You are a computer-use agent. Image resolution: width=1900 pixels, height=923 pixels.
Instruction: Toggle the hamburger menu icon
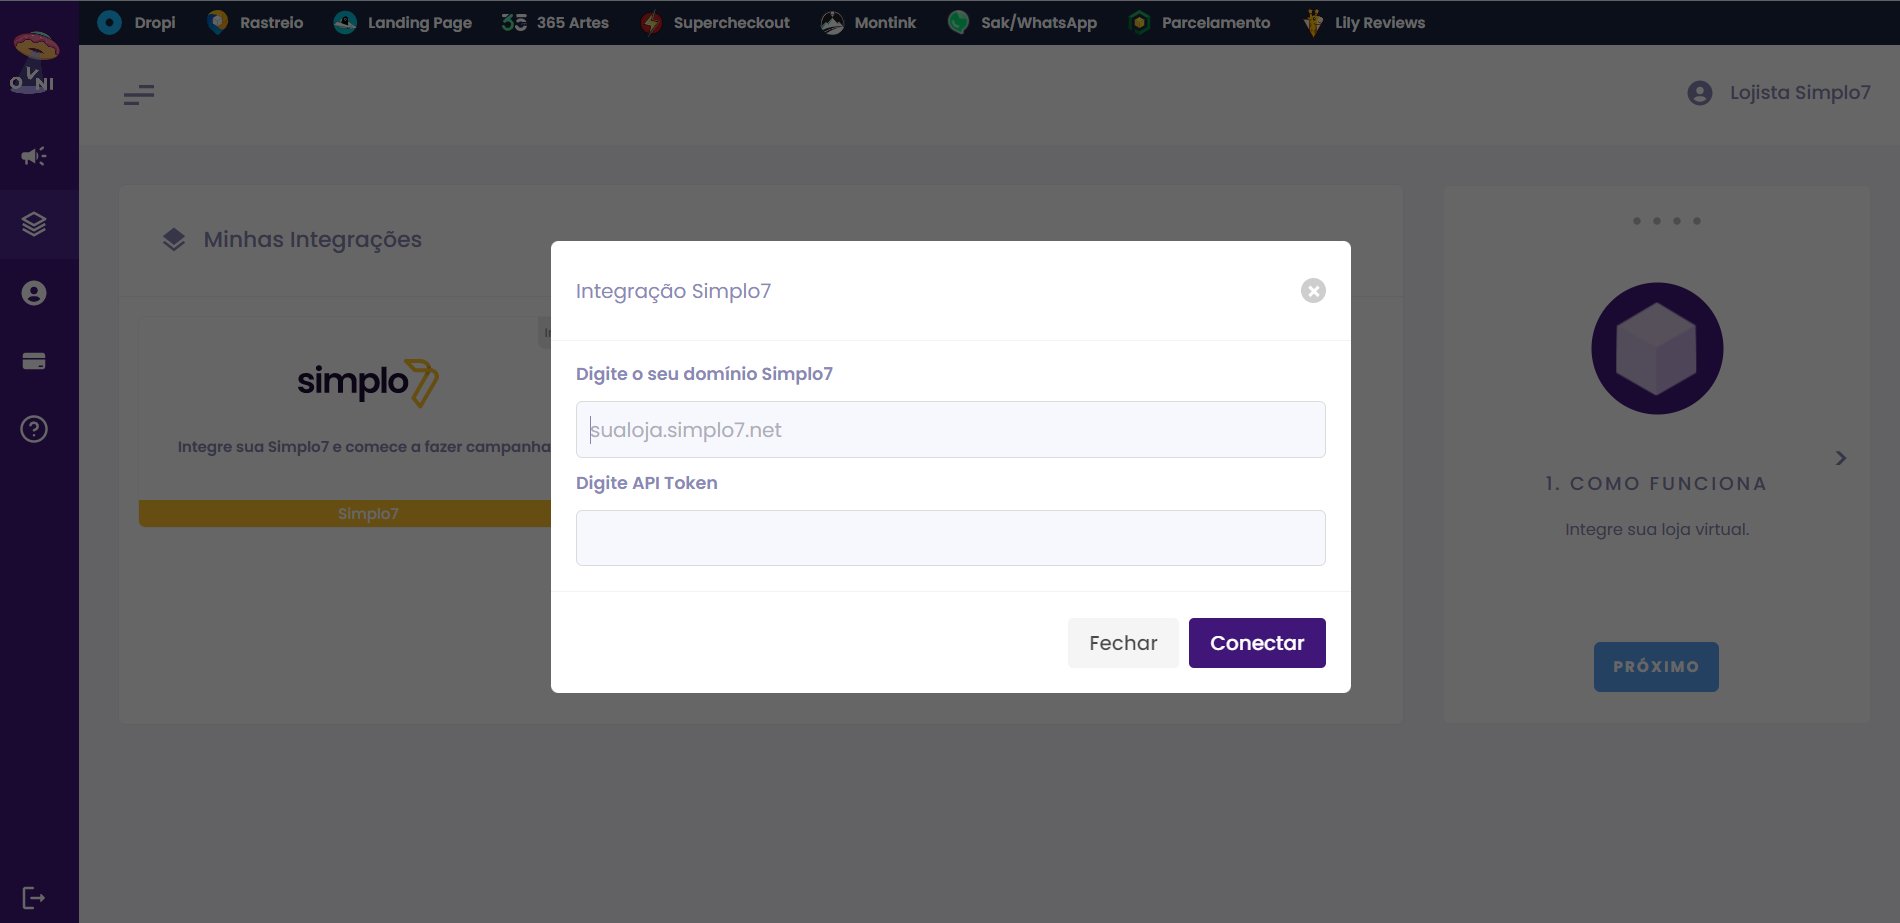pyautogui.click(x=139, y=95)
